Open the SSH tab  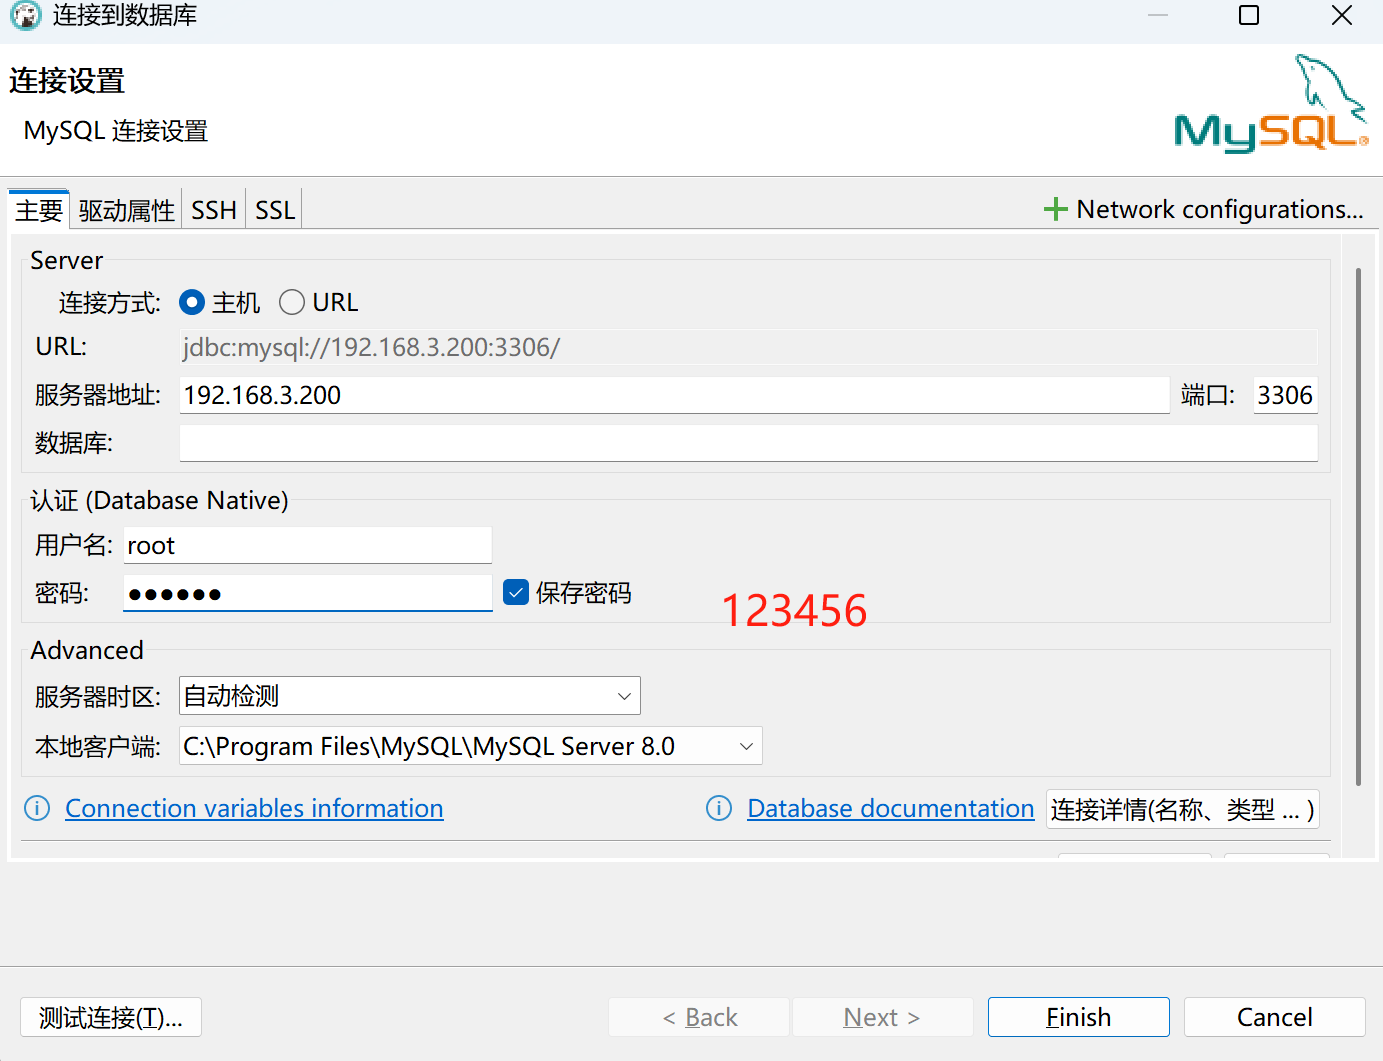(x=214, y=210)
